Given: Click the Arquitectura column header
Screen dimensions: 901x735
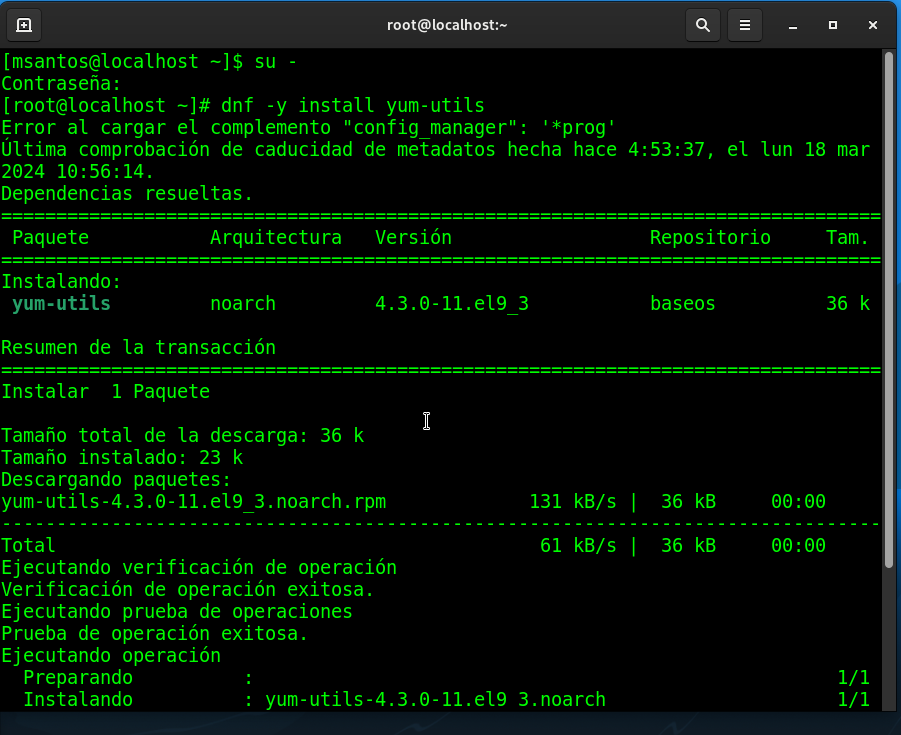Looking at the screenshot, I should (276, 238).
